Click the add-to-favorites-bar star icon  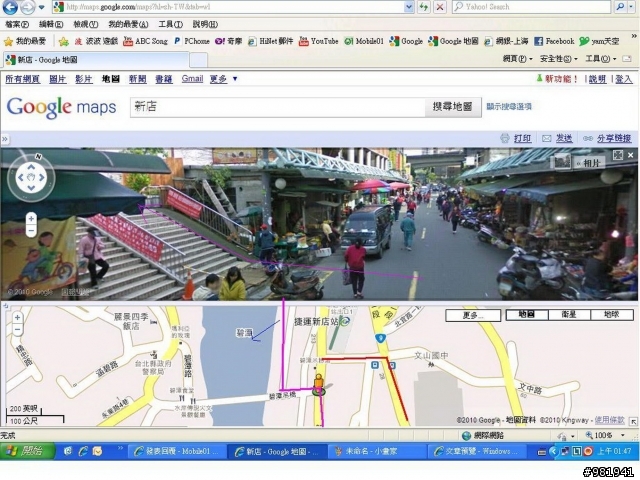pyautogui.click(x=63, y=41)
